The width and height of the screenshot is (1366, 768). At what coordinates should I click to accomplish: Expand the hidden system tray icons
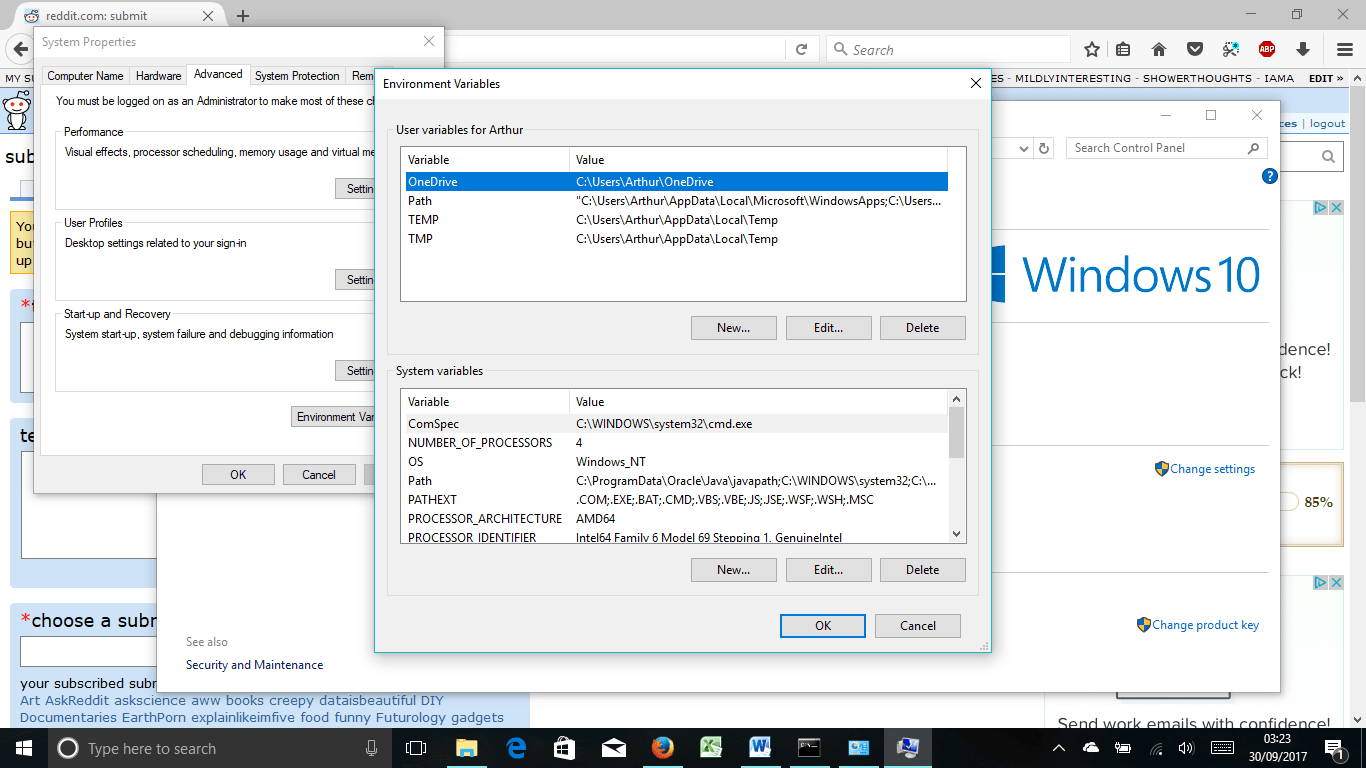point(1061,748)
